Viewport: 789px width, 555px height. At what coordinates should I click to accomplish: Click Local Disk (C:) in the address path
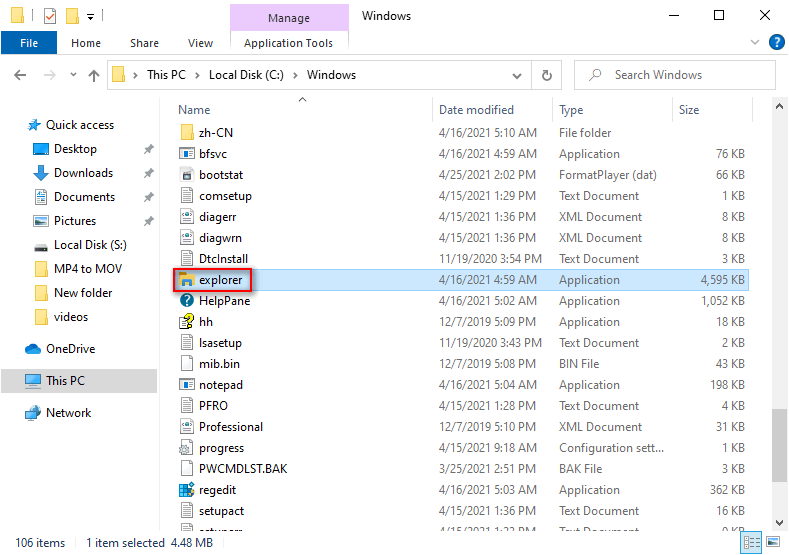246,75
